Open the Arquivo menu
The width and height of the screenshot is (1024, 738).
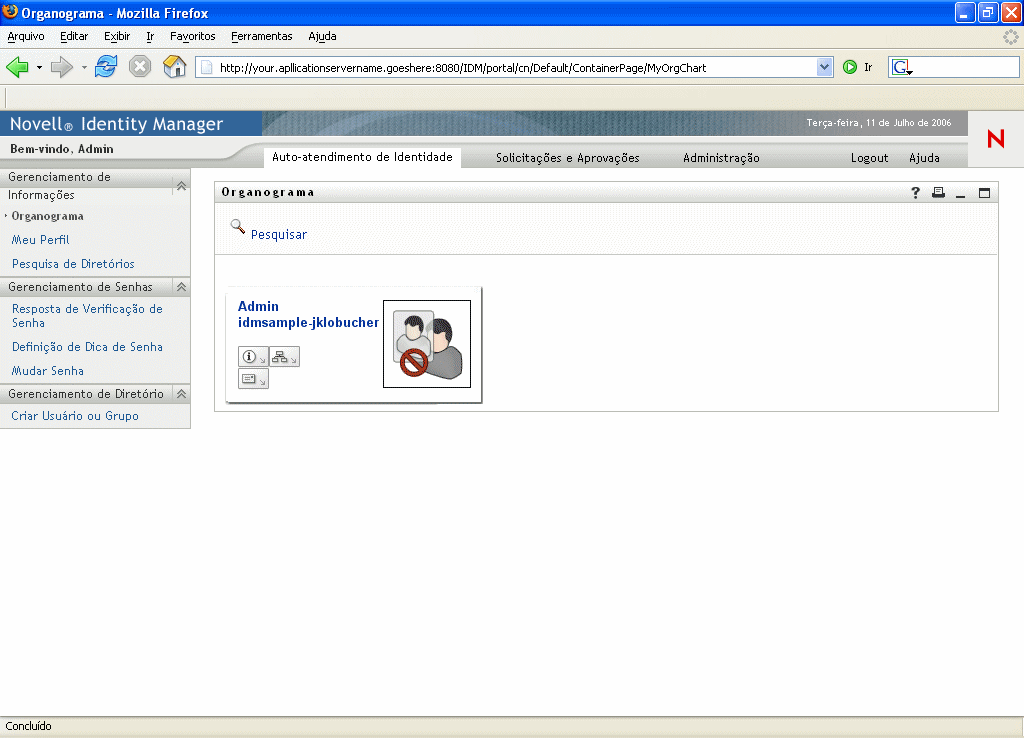point(26,37)
